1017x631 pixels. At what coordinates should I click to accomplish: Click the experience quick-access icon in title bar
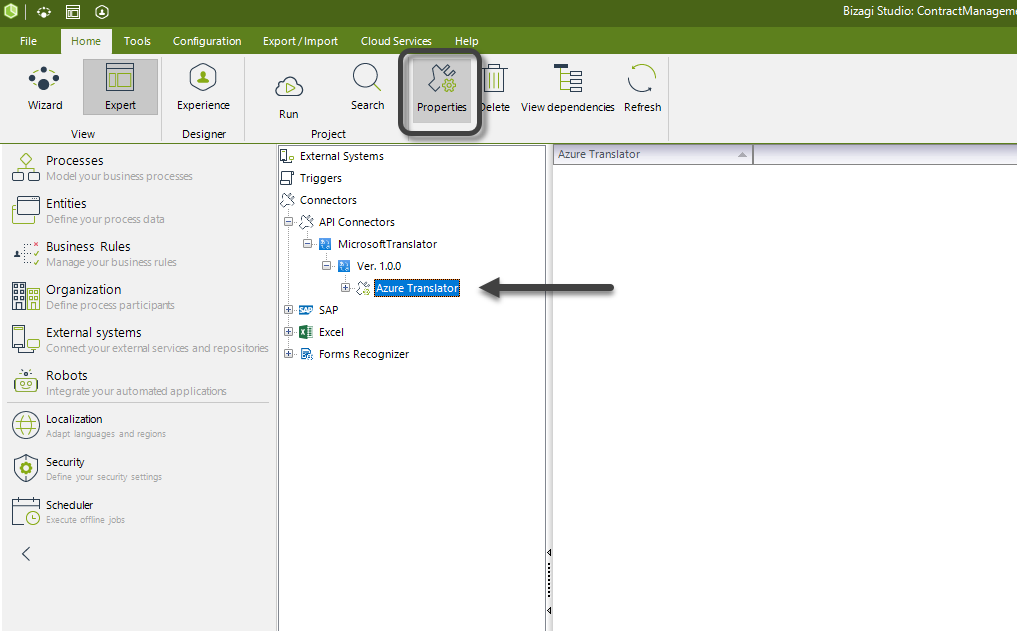pyautogui.click(x=102, y=12)
